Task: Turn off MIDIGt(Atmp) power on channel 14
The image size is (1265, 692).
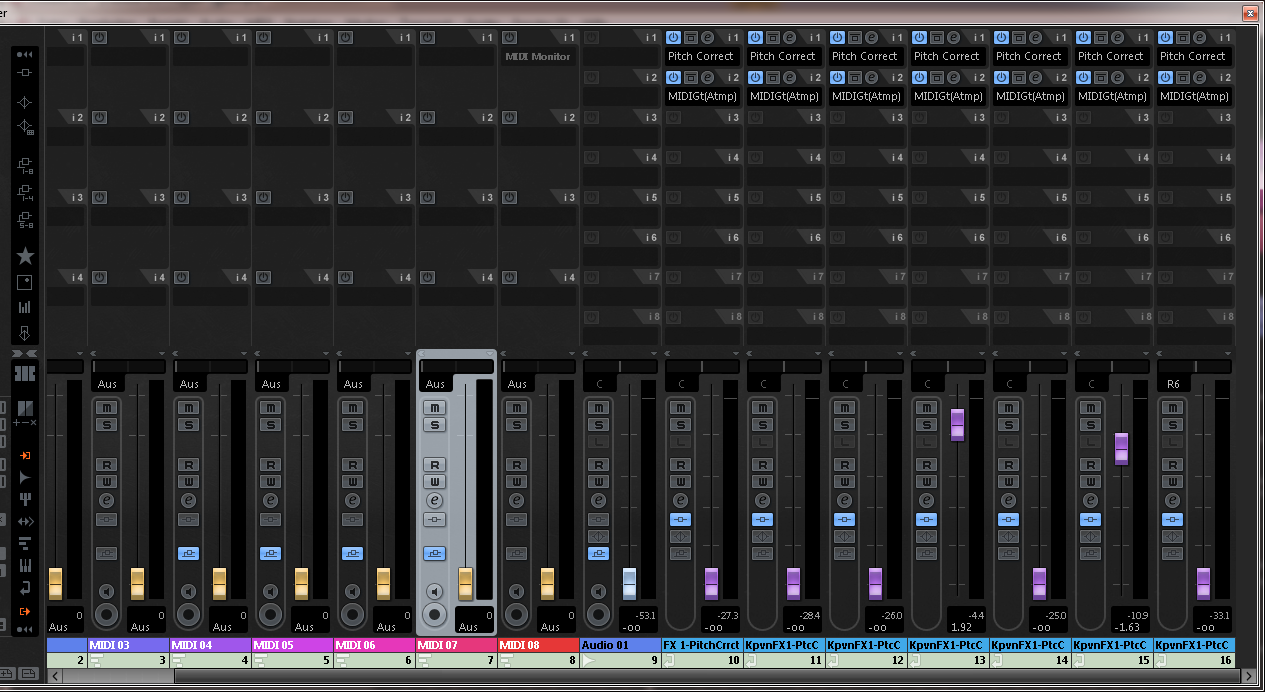Action: (1002, 77)
